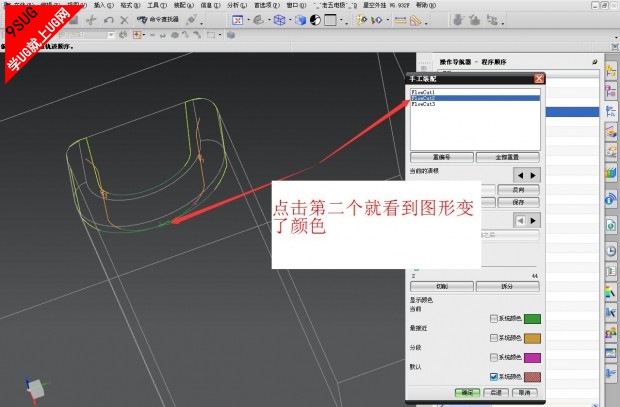The height and width of the screenshot is (407, 620).
Task: Click the 后退 back button
Action: point(496,392)
